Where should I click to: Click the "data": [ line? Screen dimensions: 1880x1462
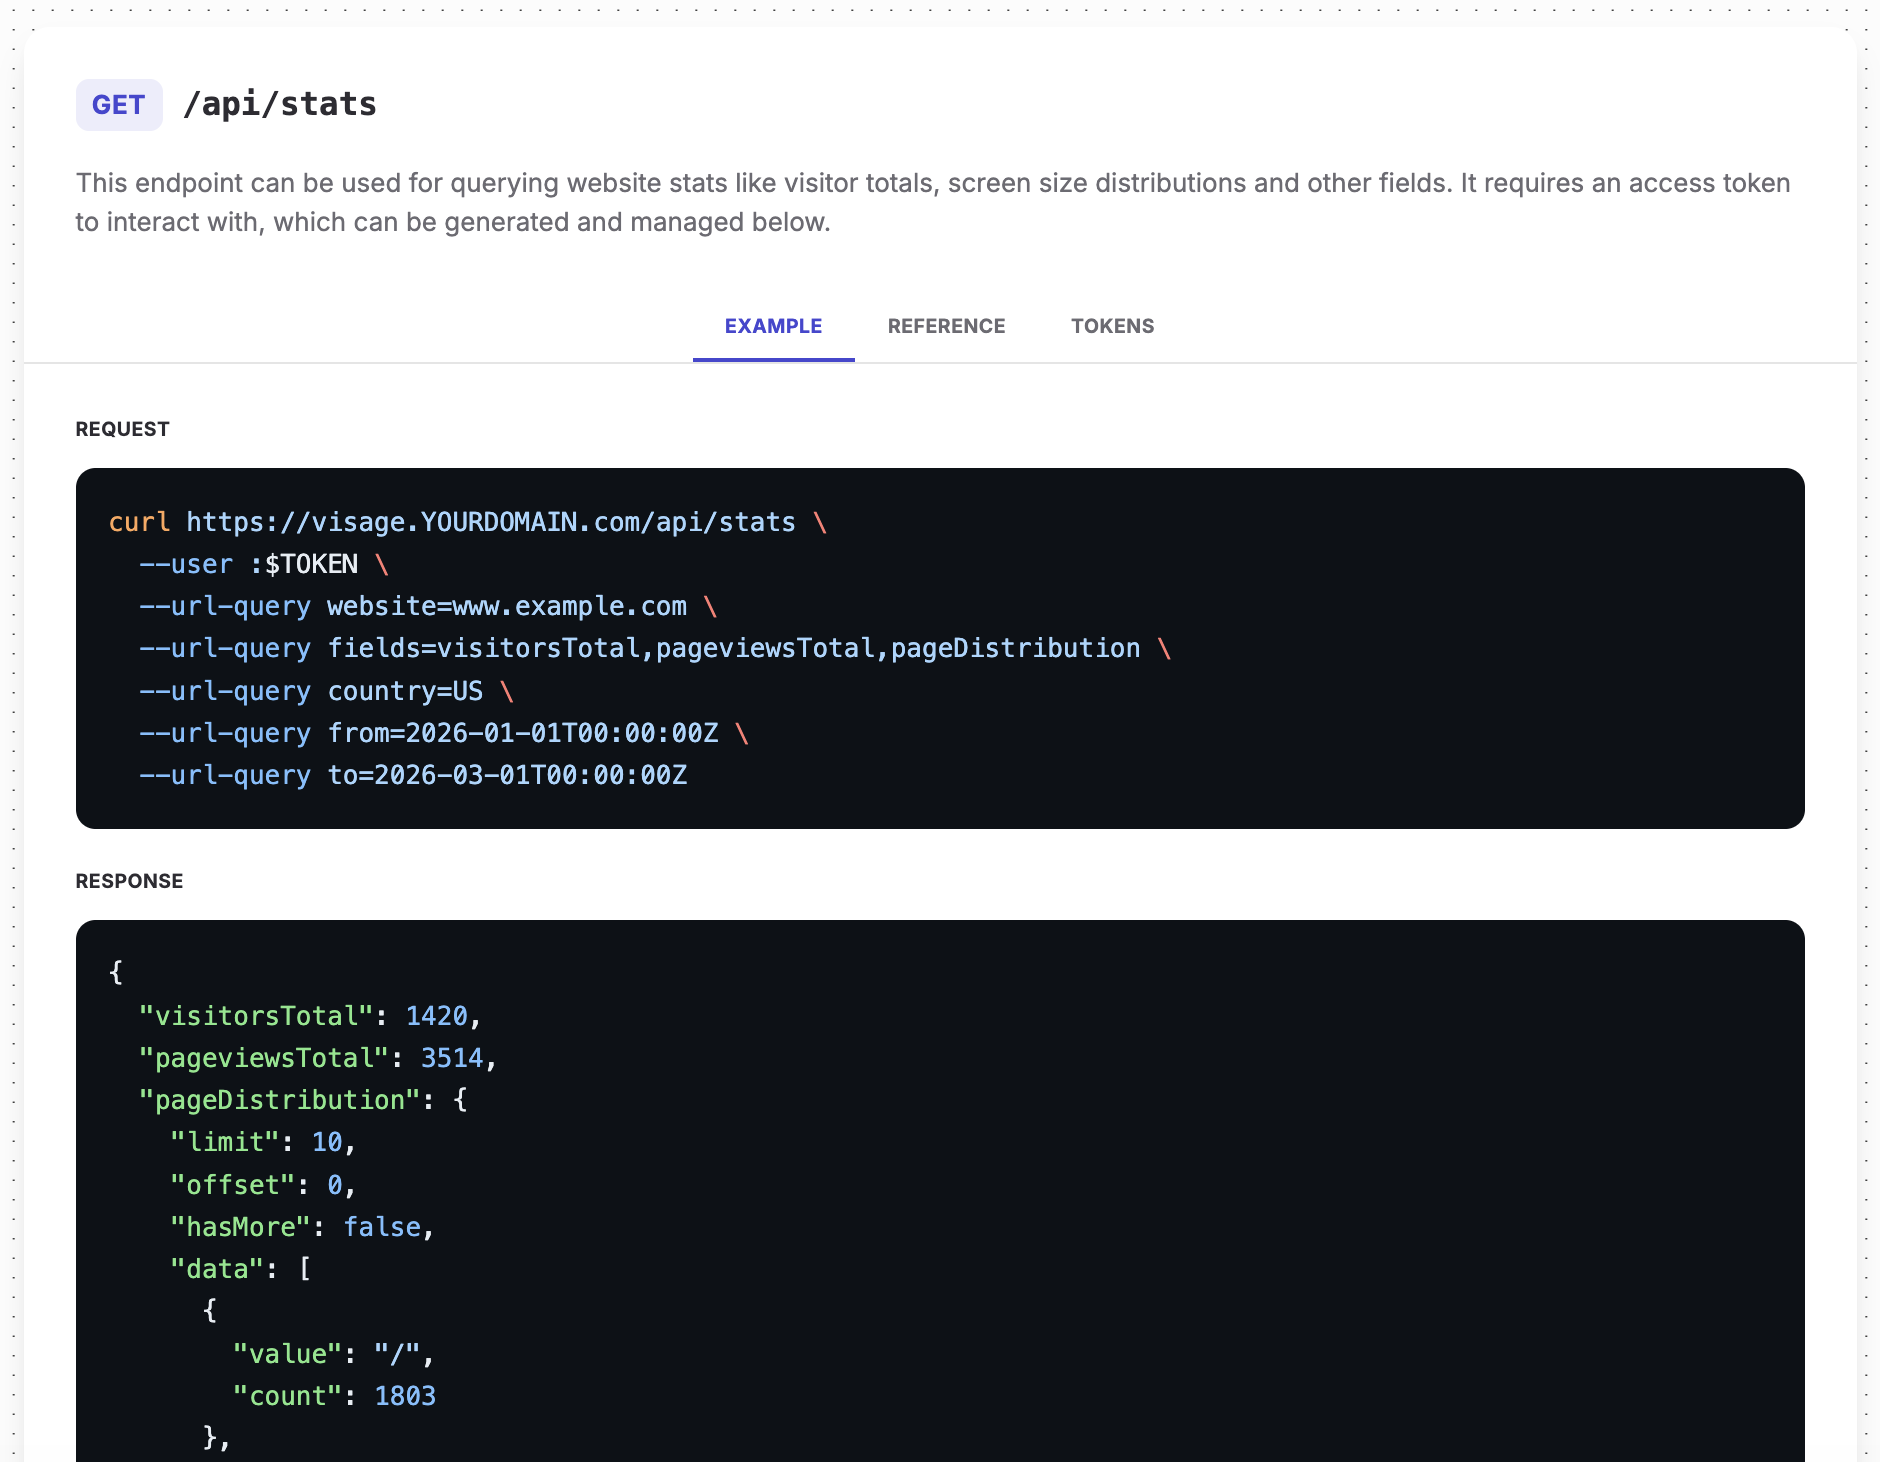240,1269
